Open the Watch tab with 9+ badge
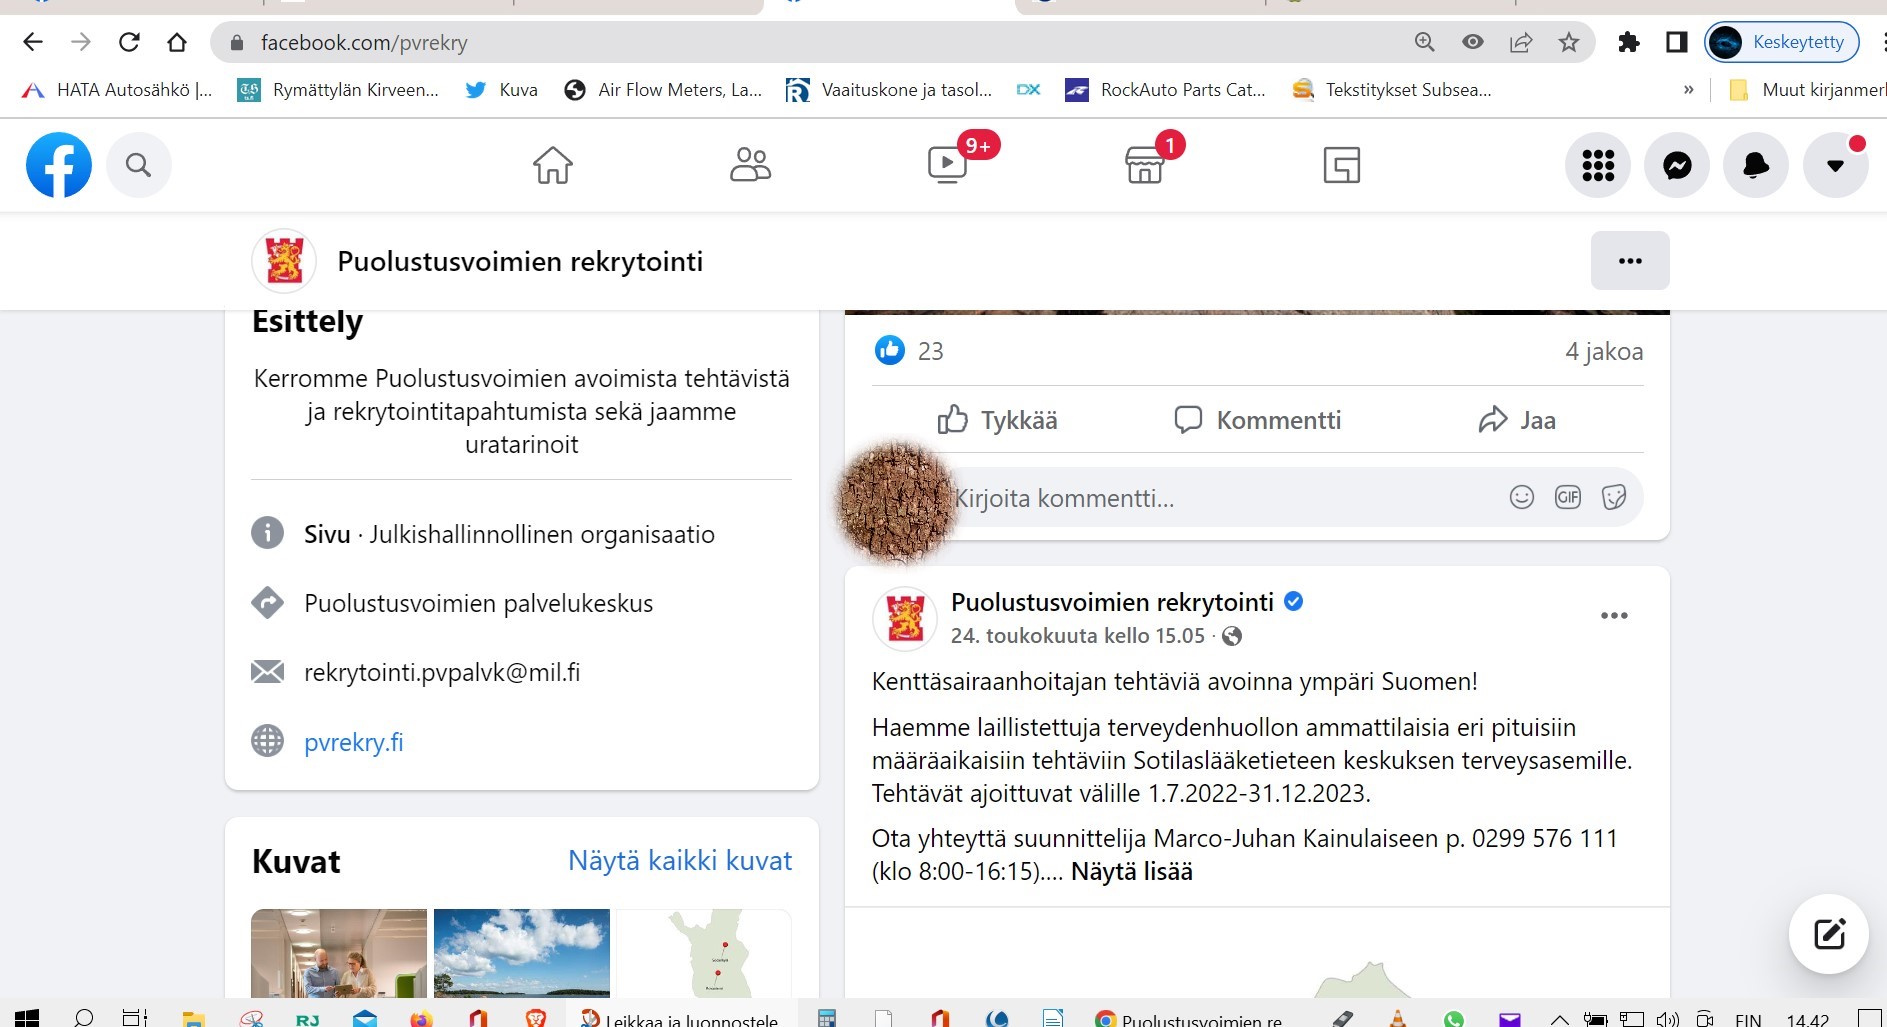The height and width of the screenshot is (1027, 1887). pos(948,165)
